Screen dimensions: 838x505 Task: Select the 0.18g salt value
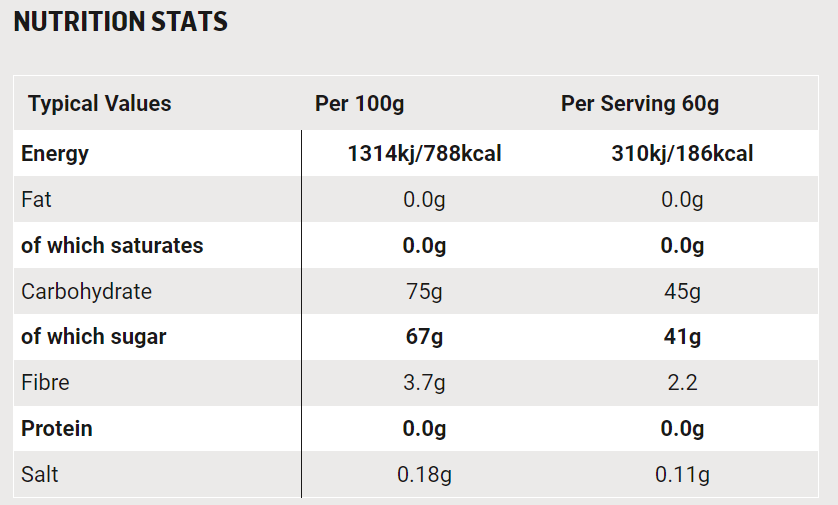[x=424, y=474]
